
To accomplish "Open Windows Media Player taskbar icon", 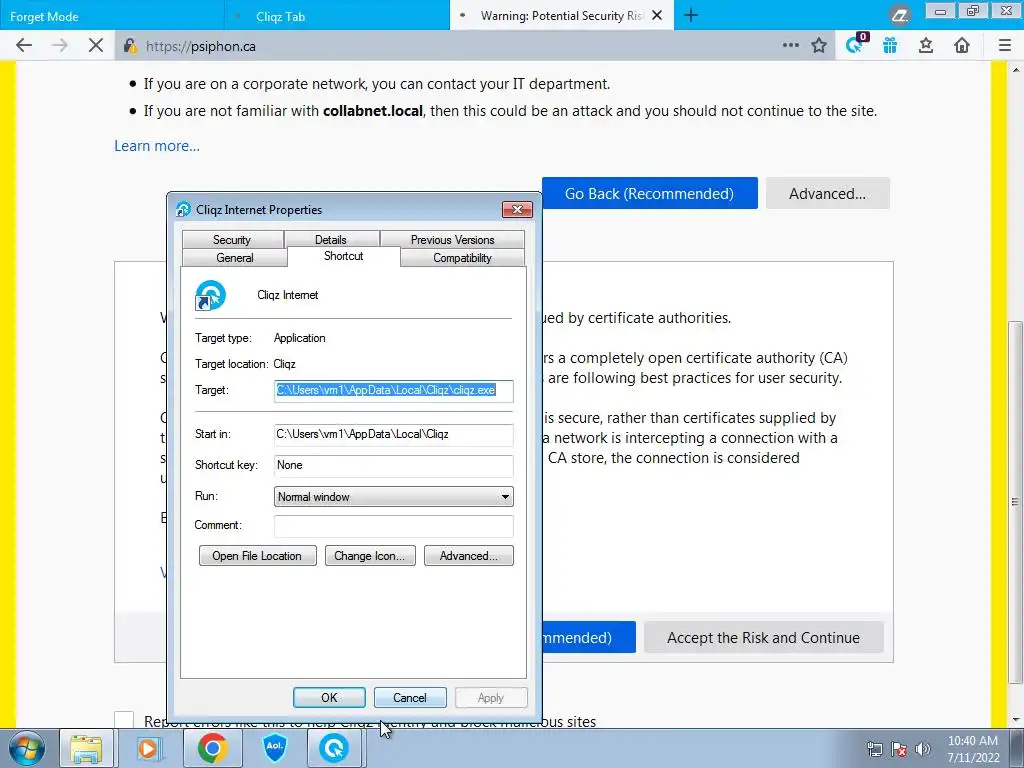I will [148, 748].
